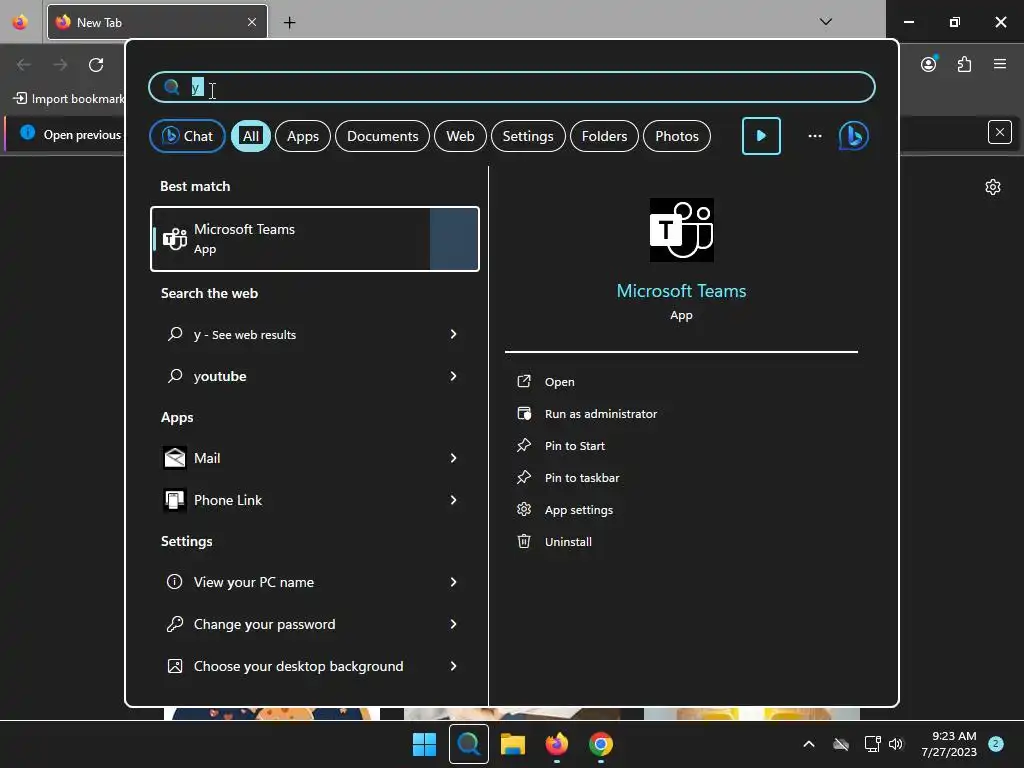Select the Chat filter tab
The height and width of the screenshot is (768, 1024).
click(187, 136)
